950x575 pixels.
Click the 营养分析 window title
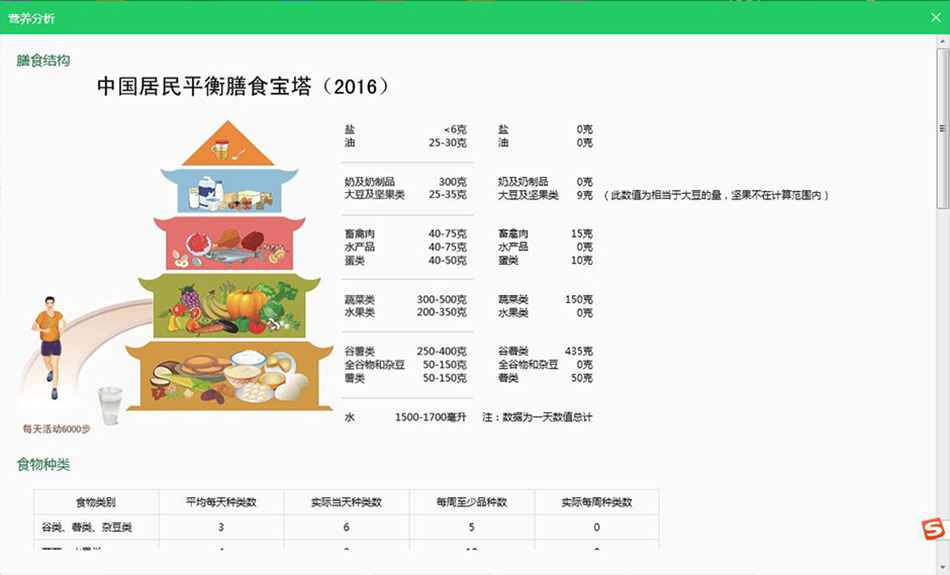(x=32, y=18)
